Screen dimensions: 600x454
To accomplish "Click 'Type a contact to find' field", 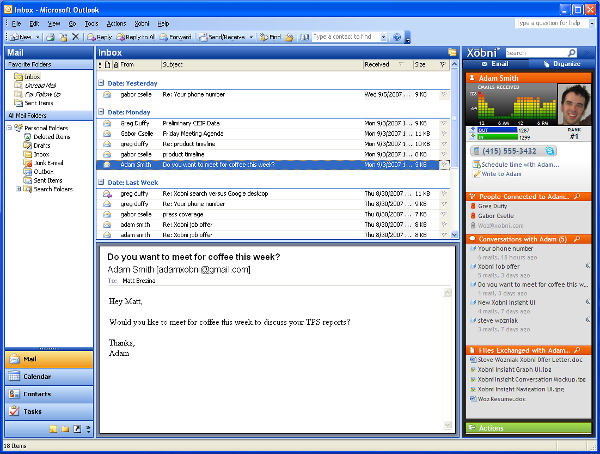I will [x=346, y=37].
